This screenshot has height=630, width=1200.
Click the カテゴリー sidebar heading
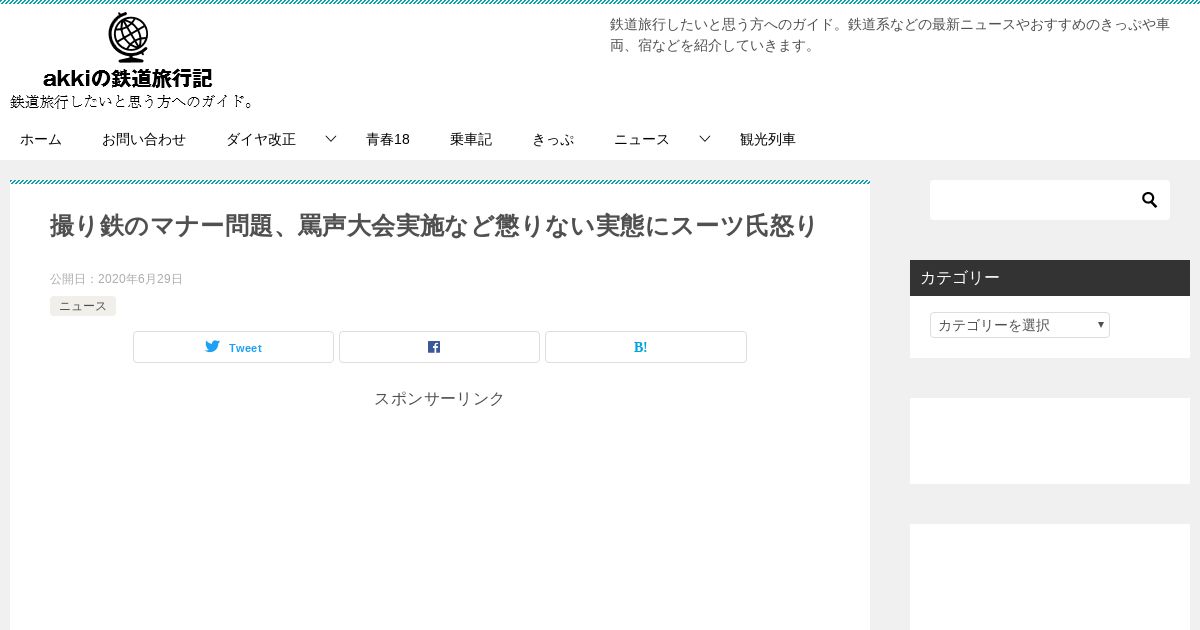click(x=1050, y=278)
